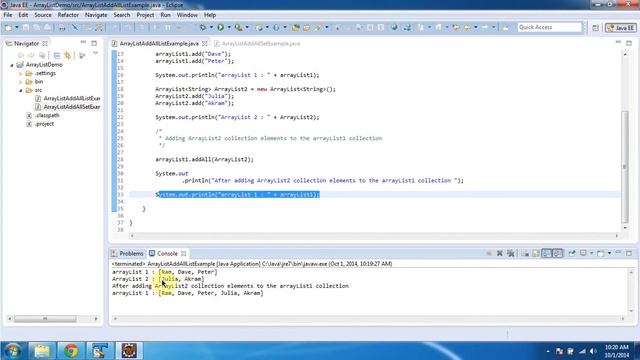The height and width of the screenshot is (360, 640).
Task: Open the Source menu
Action: (x=43, y=15)
